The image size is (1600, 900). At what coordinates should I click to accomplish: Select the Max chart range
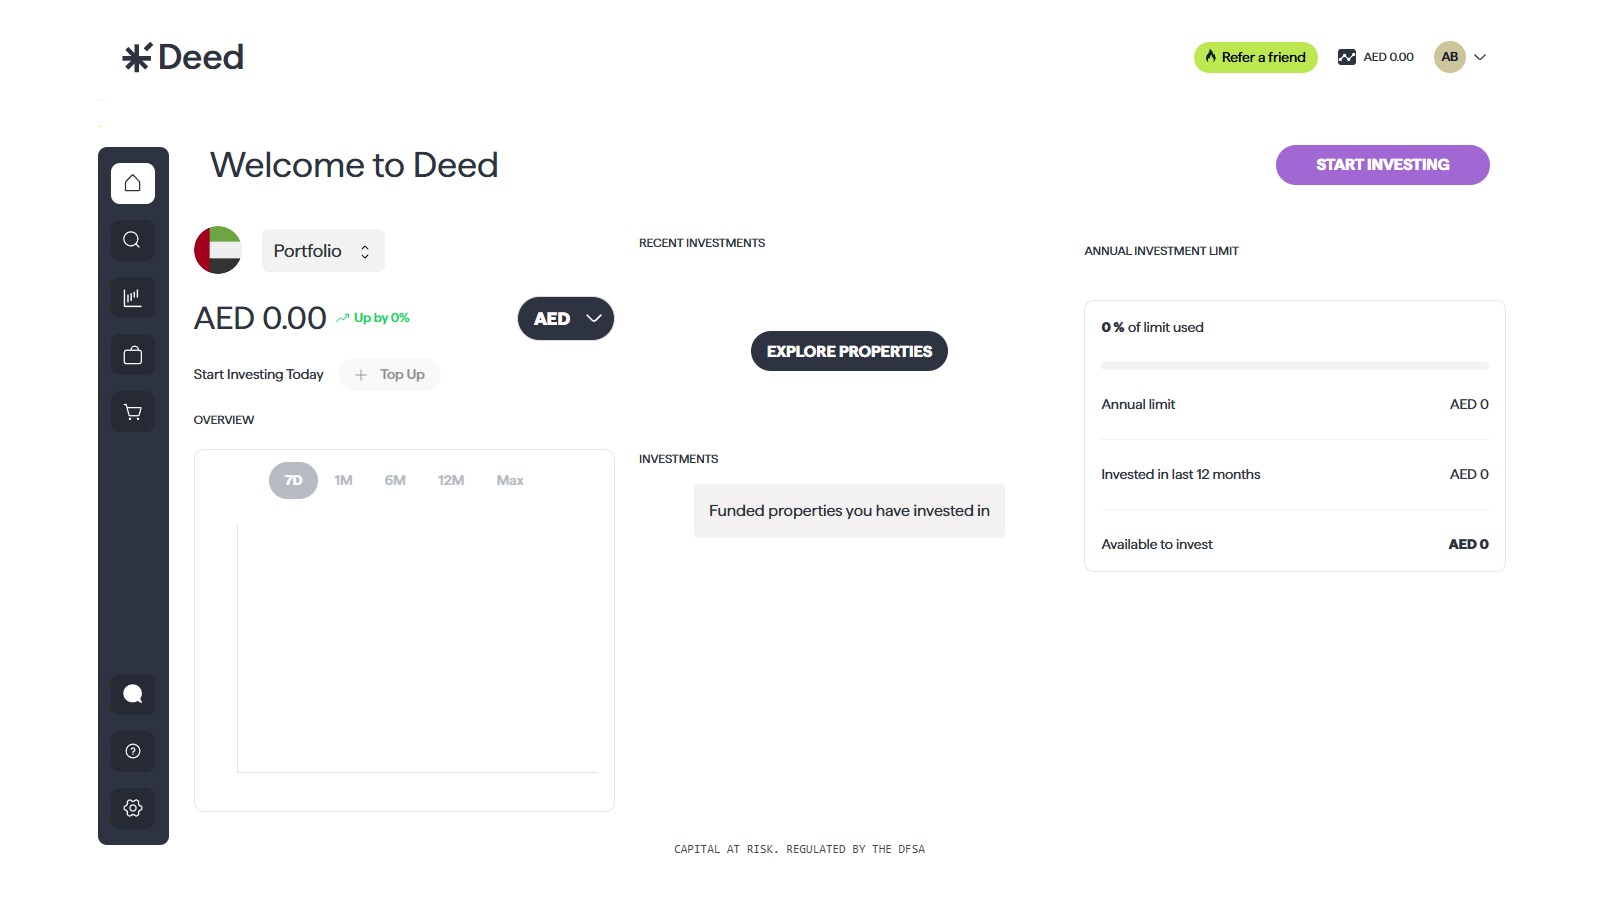coord(510,481)
